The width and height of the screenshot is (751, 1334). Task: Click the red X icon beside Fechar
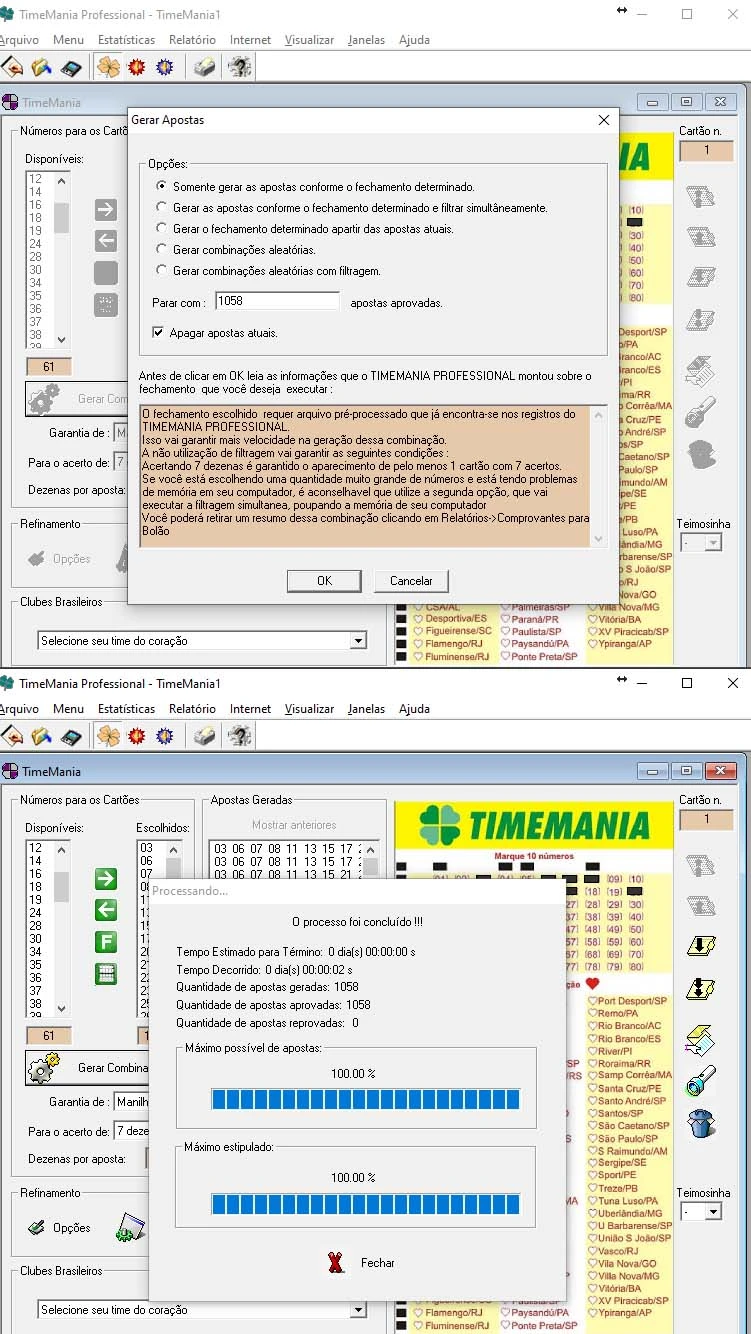(x=336, y=1263)
